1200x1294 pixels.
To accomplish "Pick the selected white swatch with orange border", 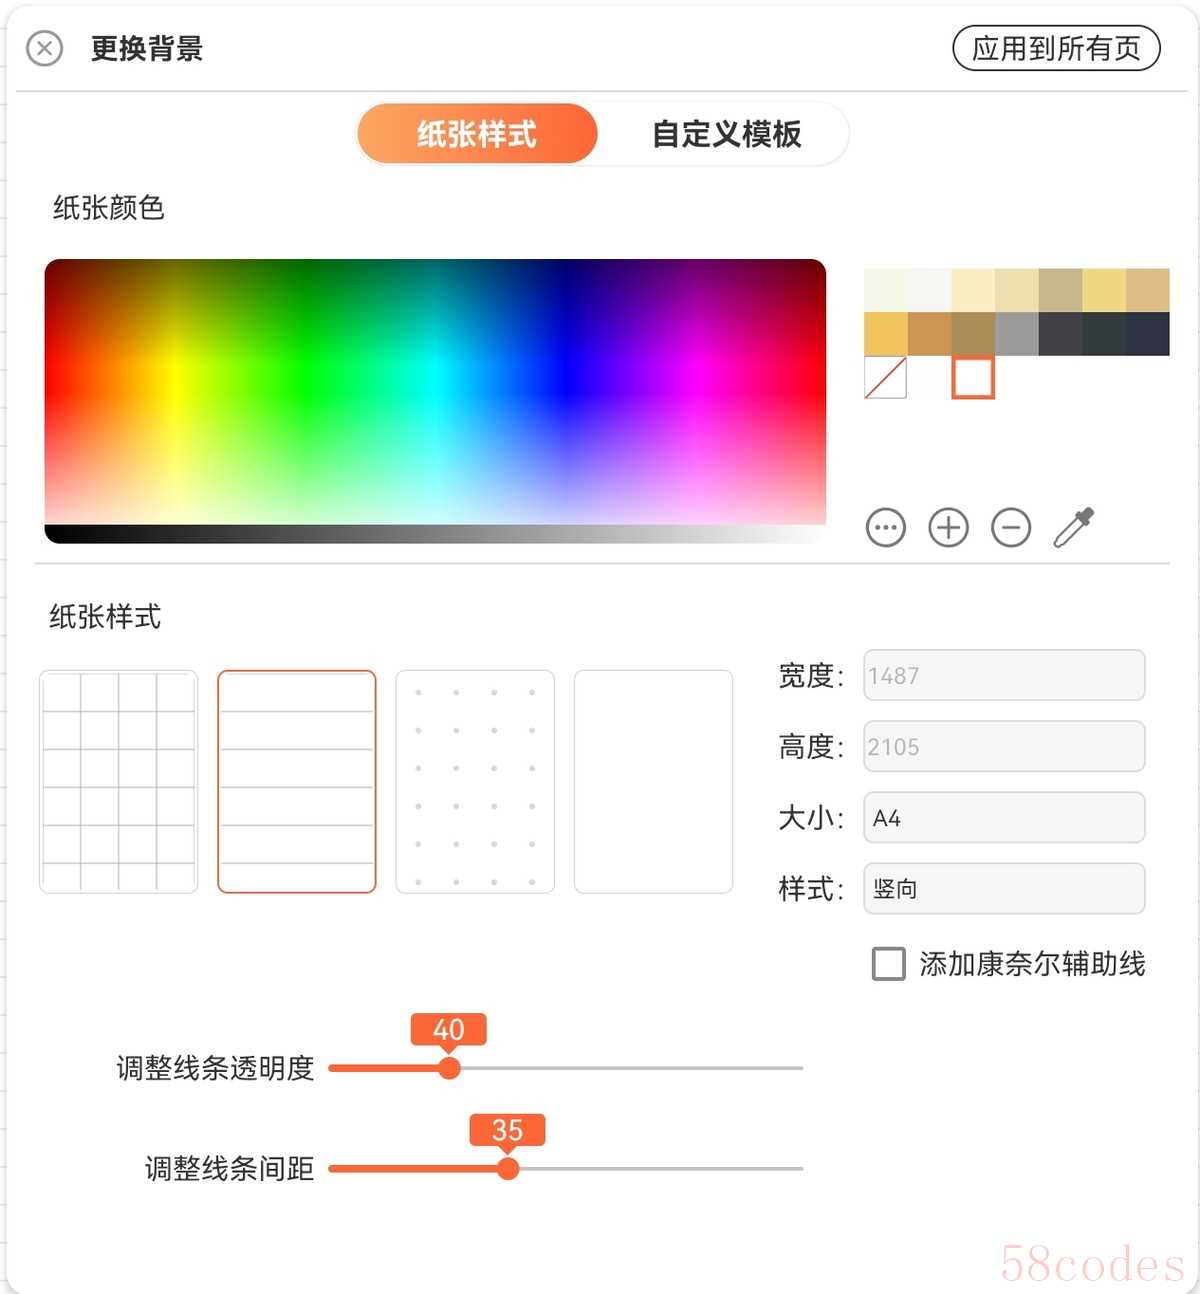I will point(973,378).
